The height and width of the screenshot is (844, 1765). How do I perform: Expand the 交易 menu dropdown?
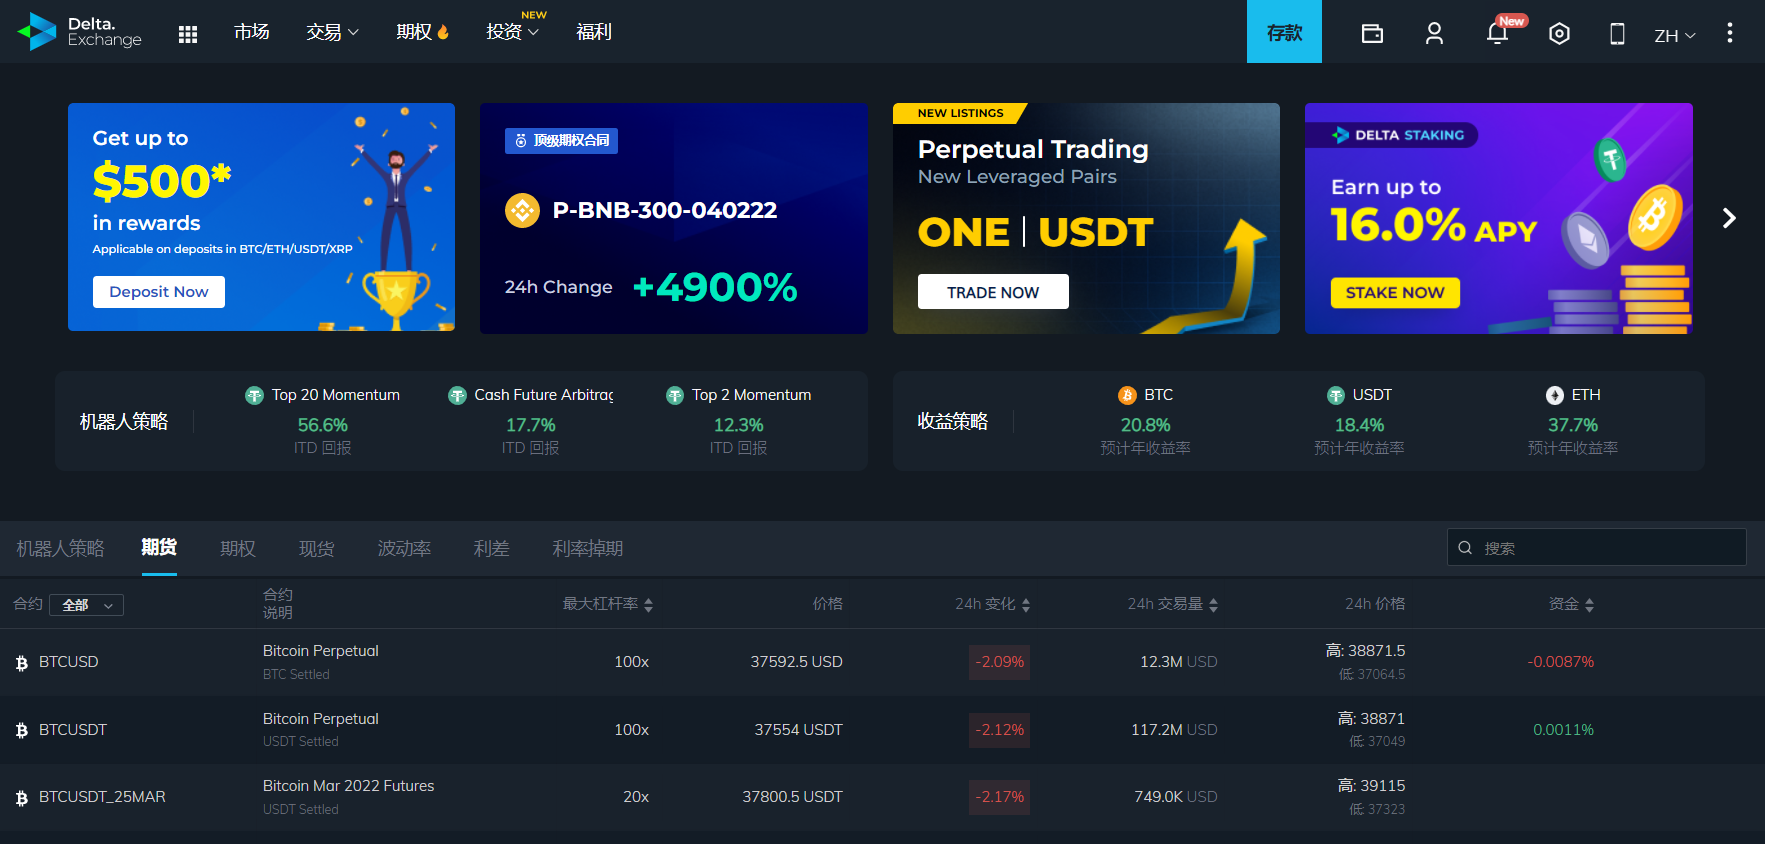(x=332, y=32)
